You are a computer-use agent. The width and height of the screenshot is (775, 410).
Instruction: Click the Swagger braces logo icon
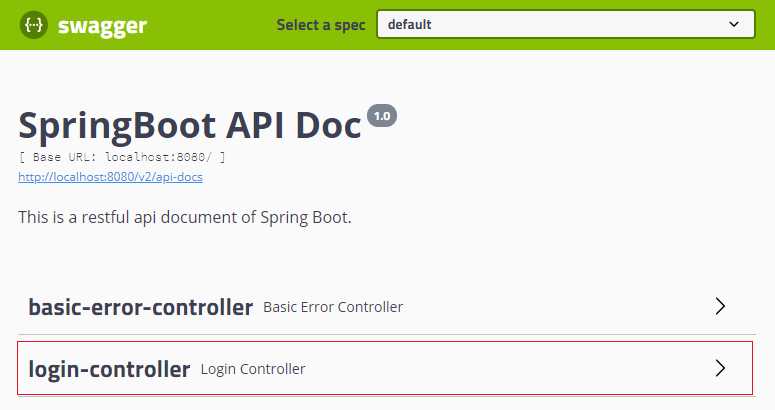click(x=36, y=25)
